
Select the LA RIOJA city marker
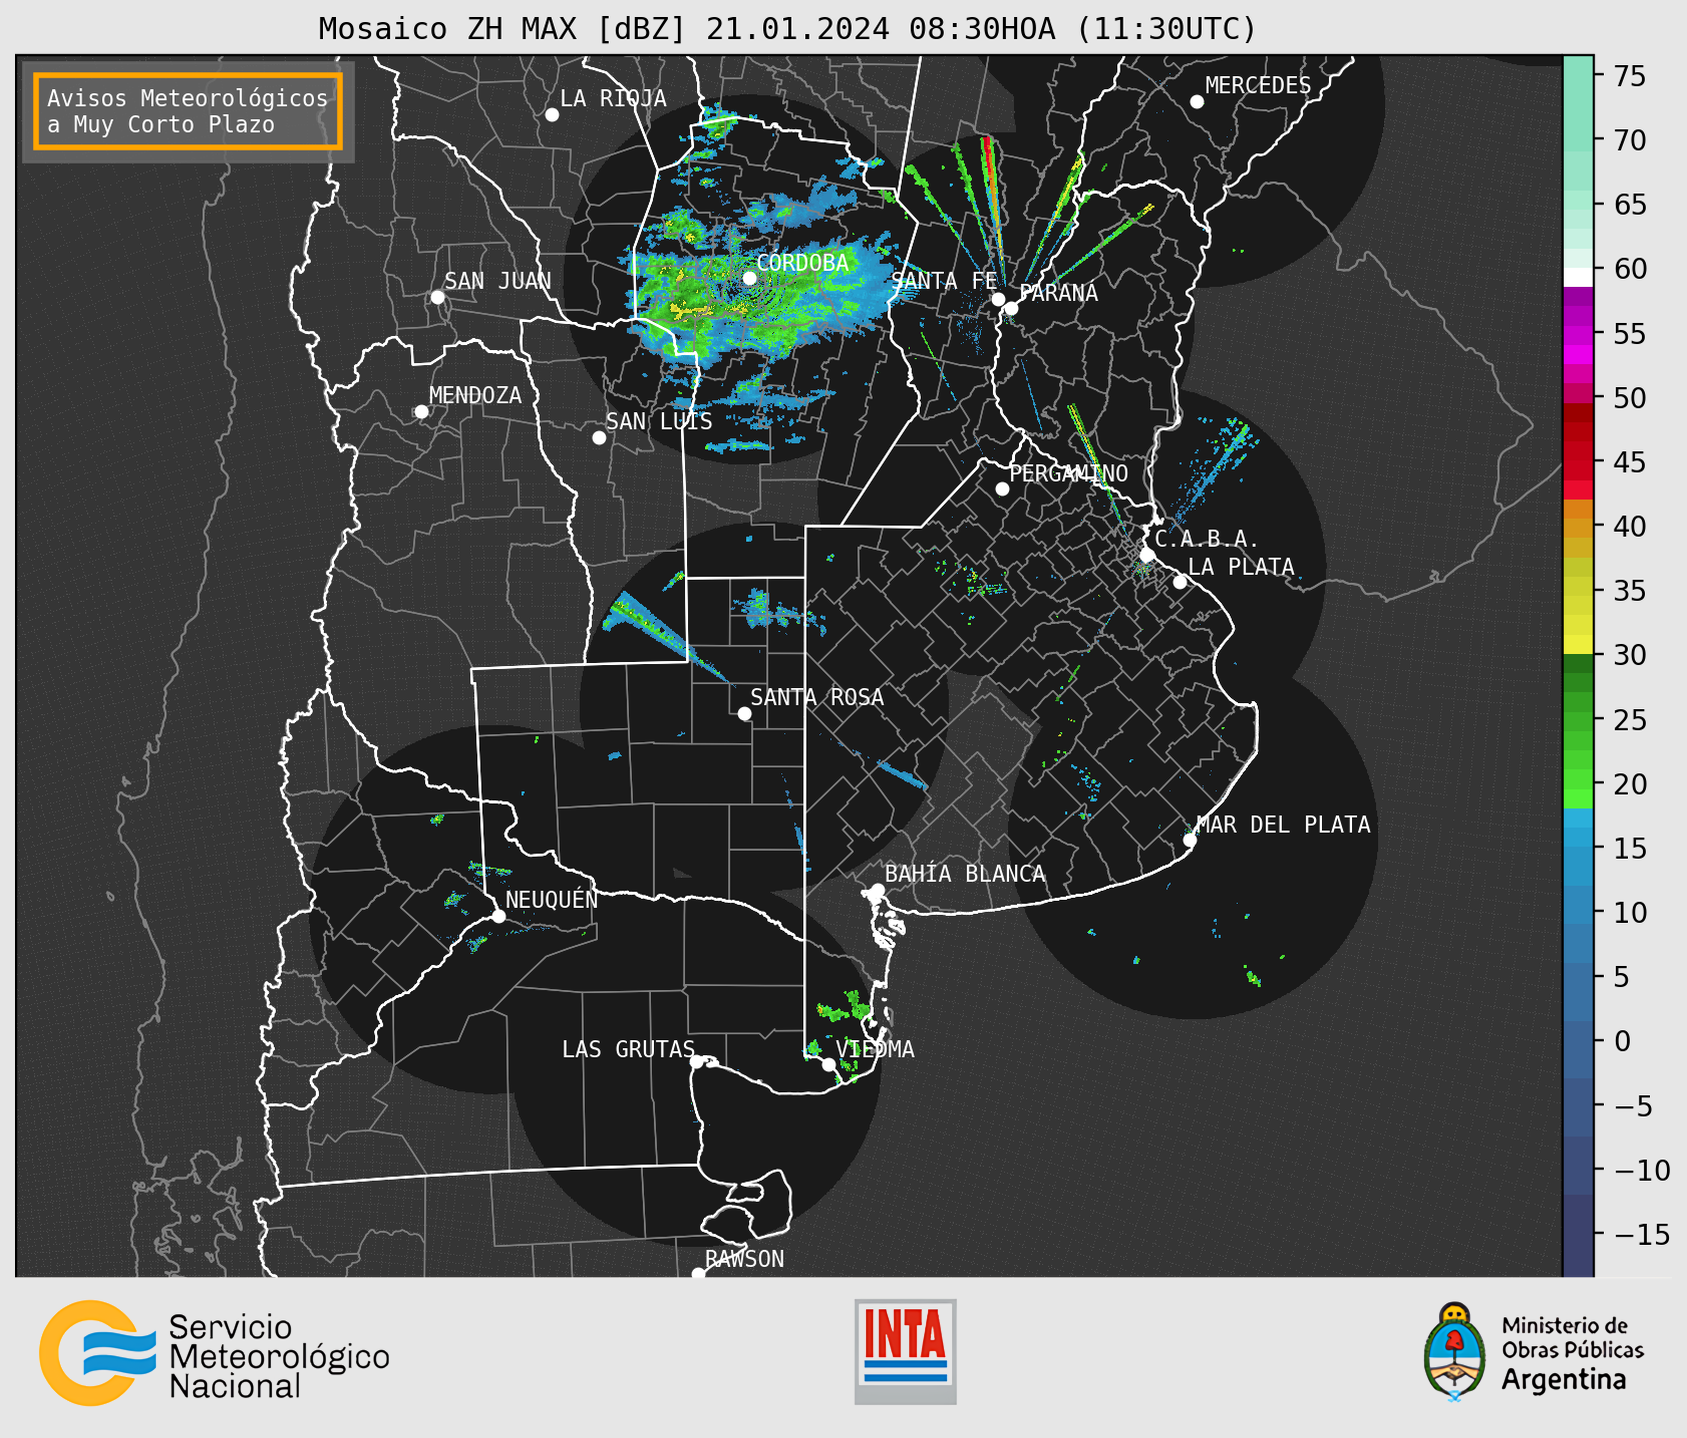pos(552,115)
